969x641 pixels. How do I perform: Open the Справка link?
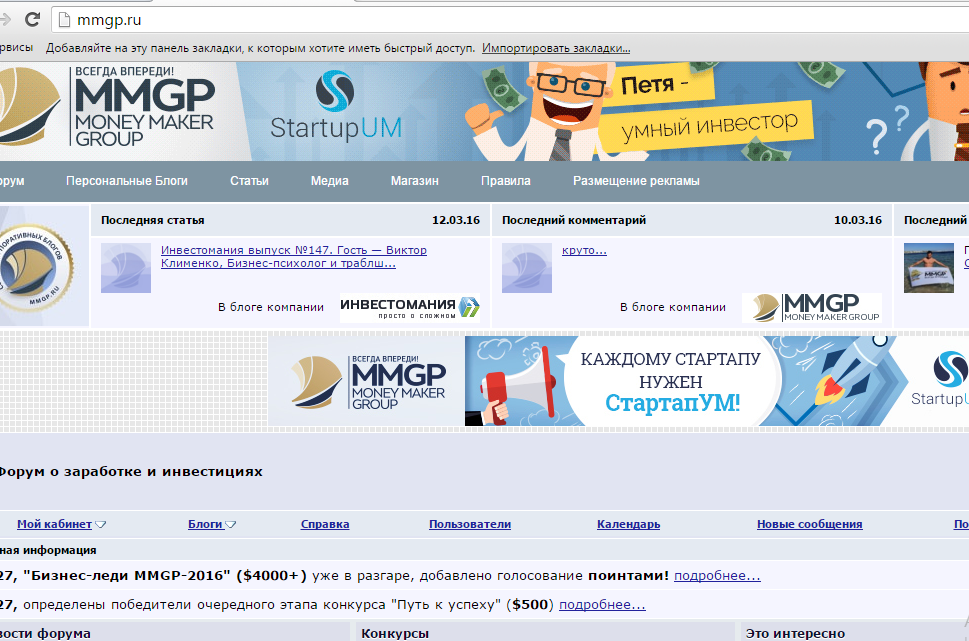[x=325, y=524]
